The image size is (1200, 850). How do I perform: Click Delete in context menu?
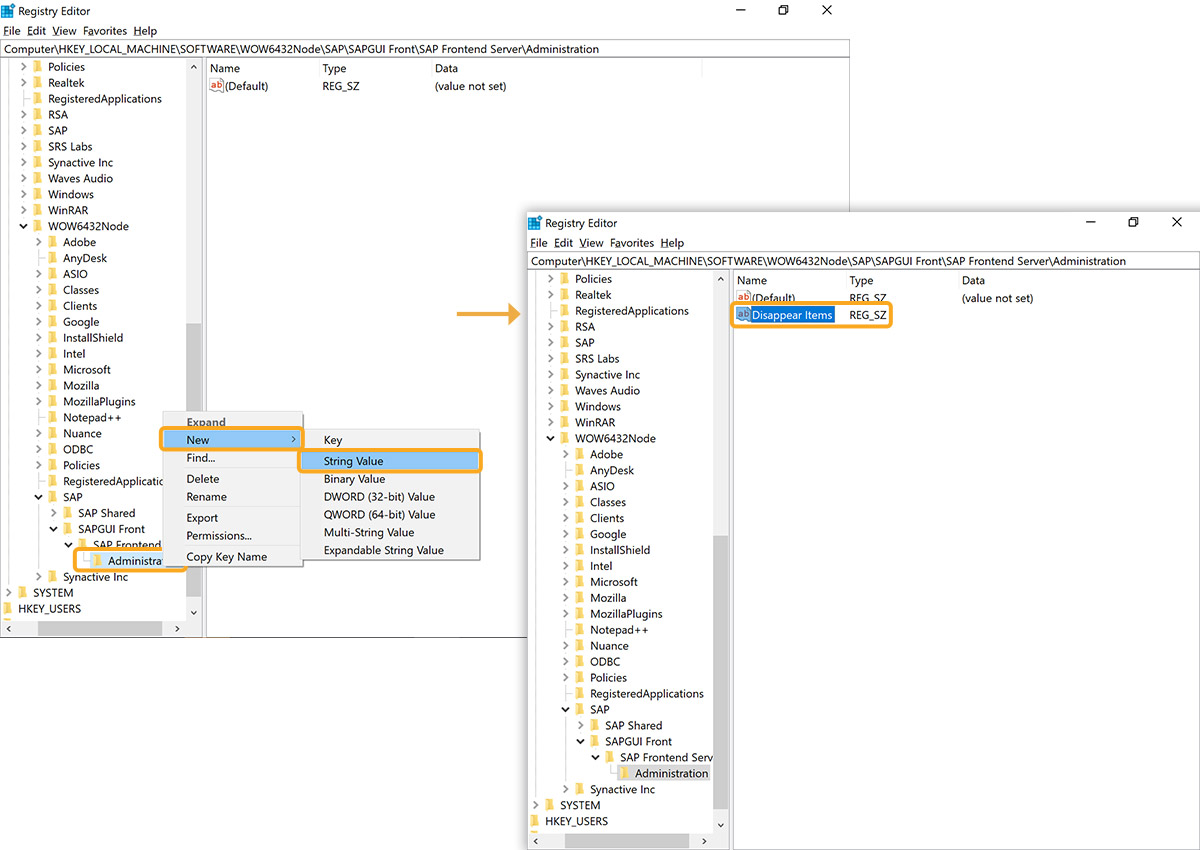coord(232,479)
